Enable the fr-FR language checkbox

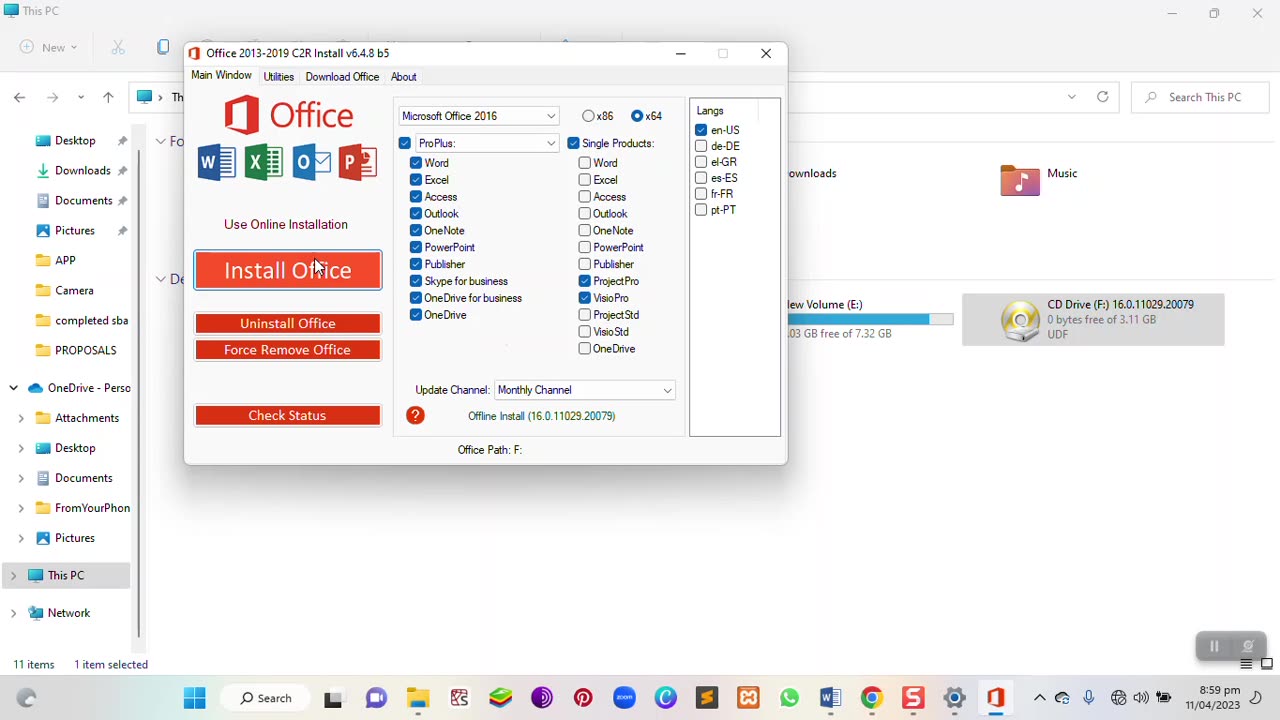[701, 194]
